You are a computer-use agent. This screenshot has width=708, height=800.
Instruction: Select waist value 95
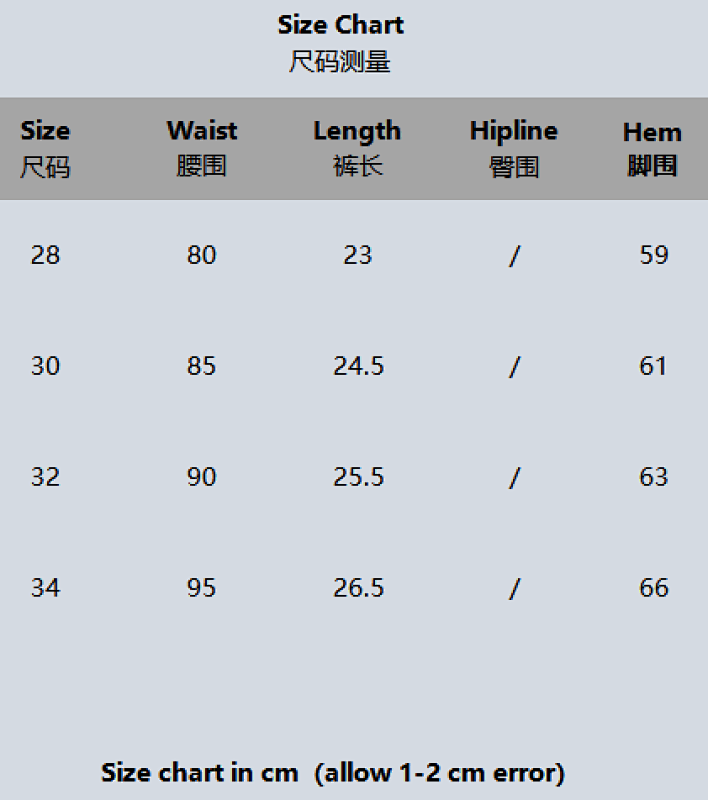pos(201,587)
